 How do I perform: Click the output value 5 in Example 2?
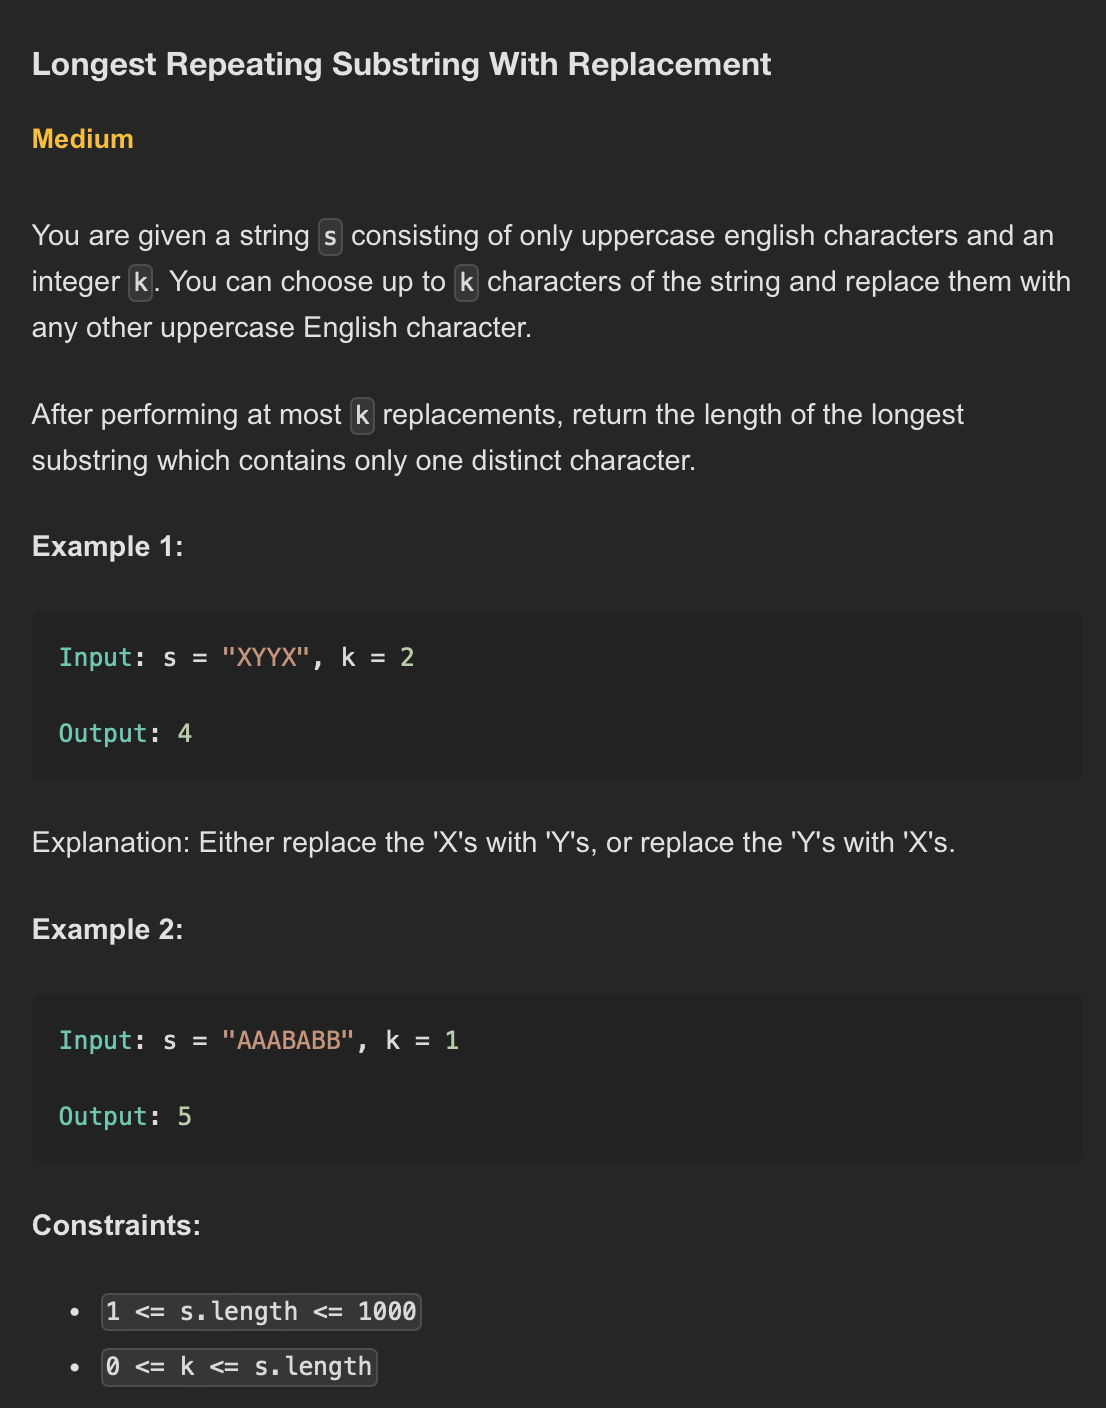click(185, 1117)
